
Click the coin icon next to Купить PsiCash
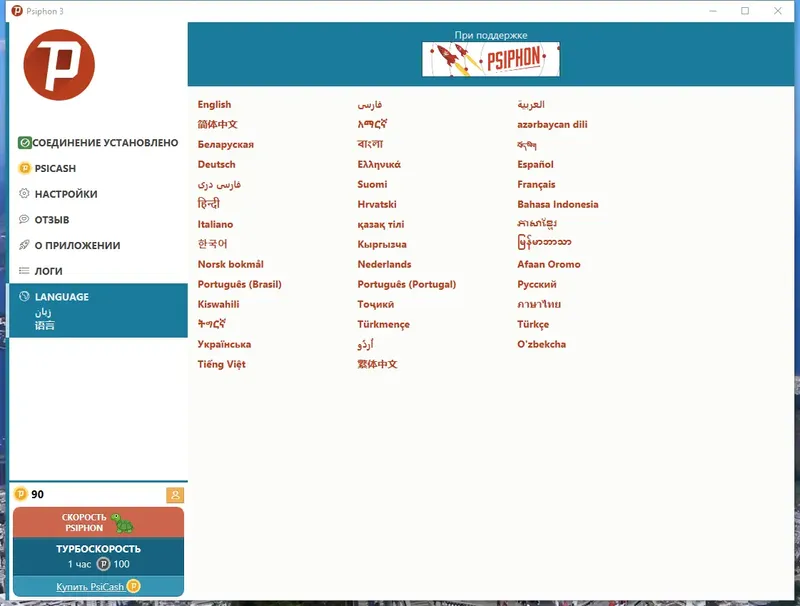click(133, 586)
